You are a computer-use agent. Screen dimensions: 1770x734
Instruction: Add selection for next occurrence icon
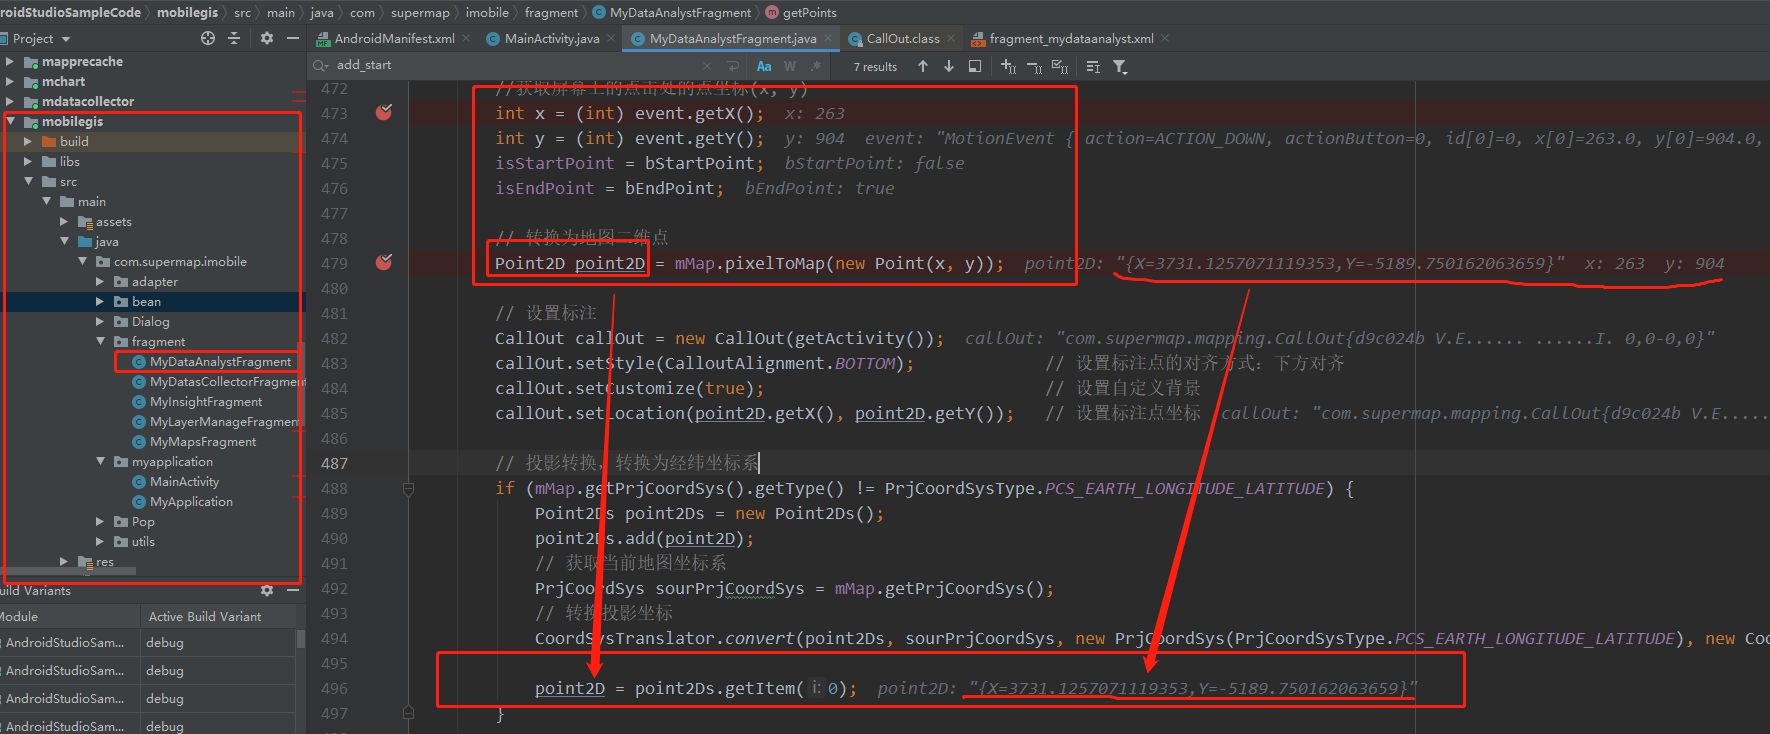pyautogui.click(x=1008, y=66)
